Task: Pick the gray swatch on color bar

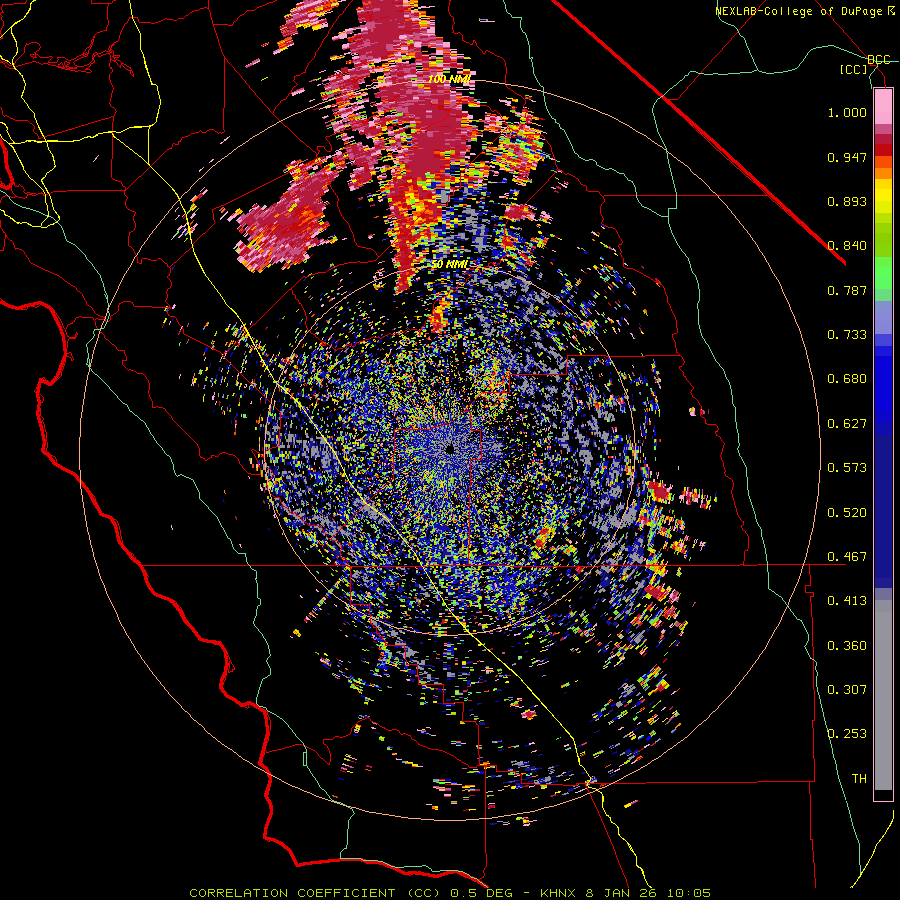Action: pos(883,695)
